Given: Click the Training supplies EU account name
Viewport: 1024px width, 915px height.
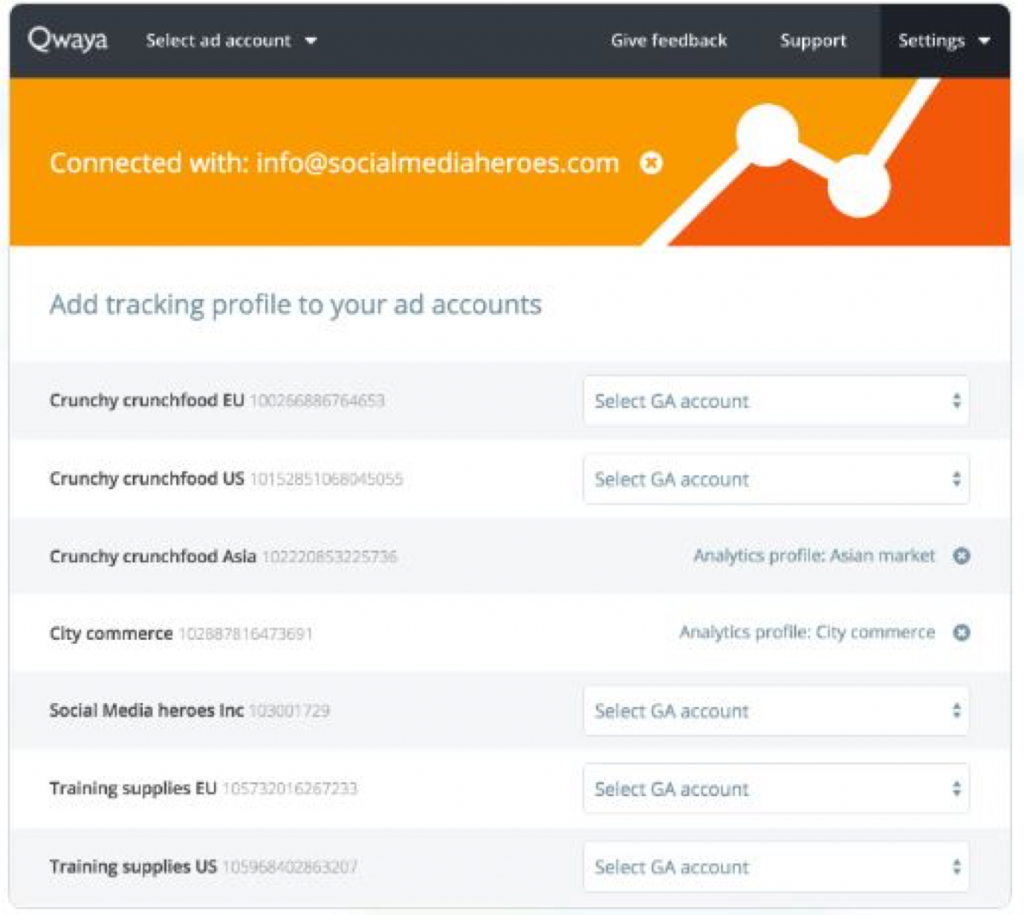Looking at the screenshot, I should click(133, 788).
